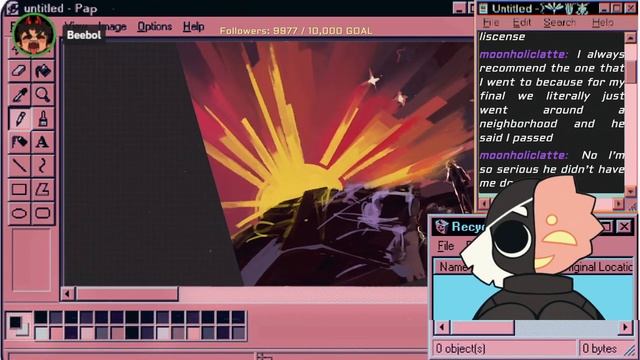Select the Rounded Rectangle tool
Image resolution: width=640 pixels, height=360 pixels.
(42, 213)
